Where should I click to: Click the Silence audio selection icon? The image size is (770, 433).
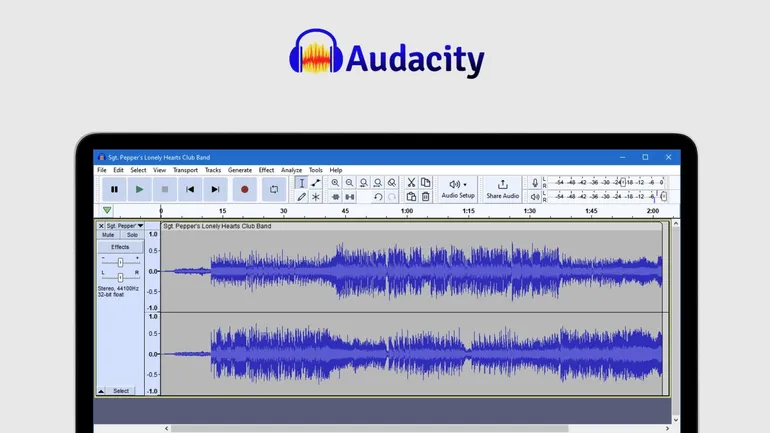[350, 197]
